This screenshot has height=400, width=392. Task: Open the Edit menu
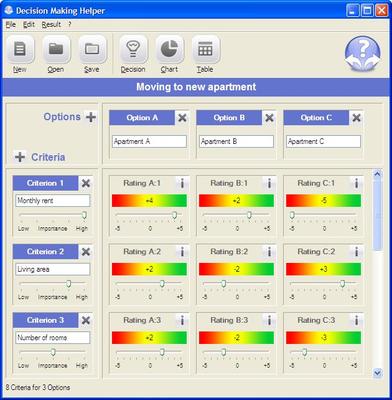[29, 25]
